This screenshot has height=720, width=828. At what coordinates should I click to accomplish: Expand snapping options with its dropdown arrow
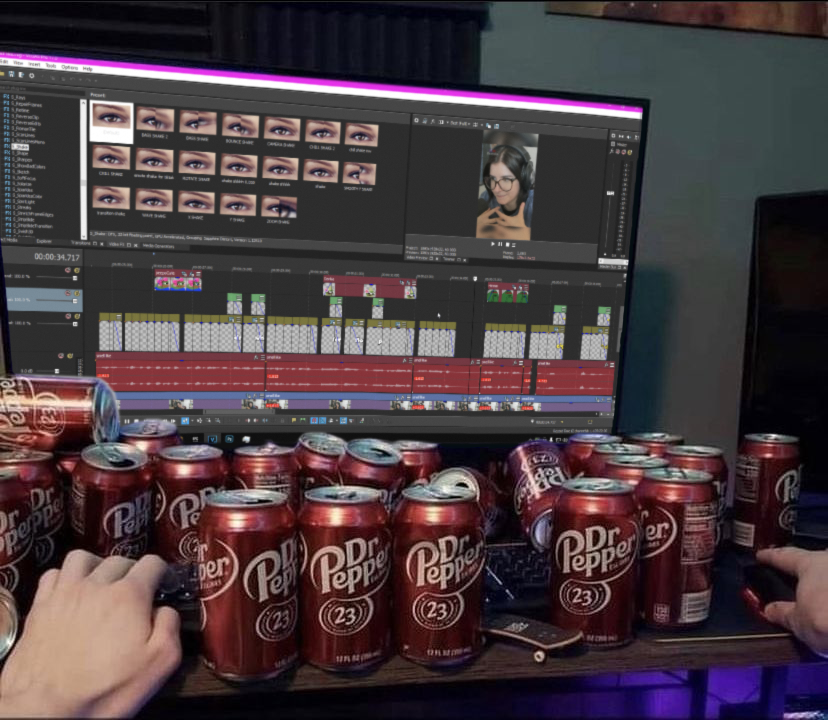pos(337,420)
